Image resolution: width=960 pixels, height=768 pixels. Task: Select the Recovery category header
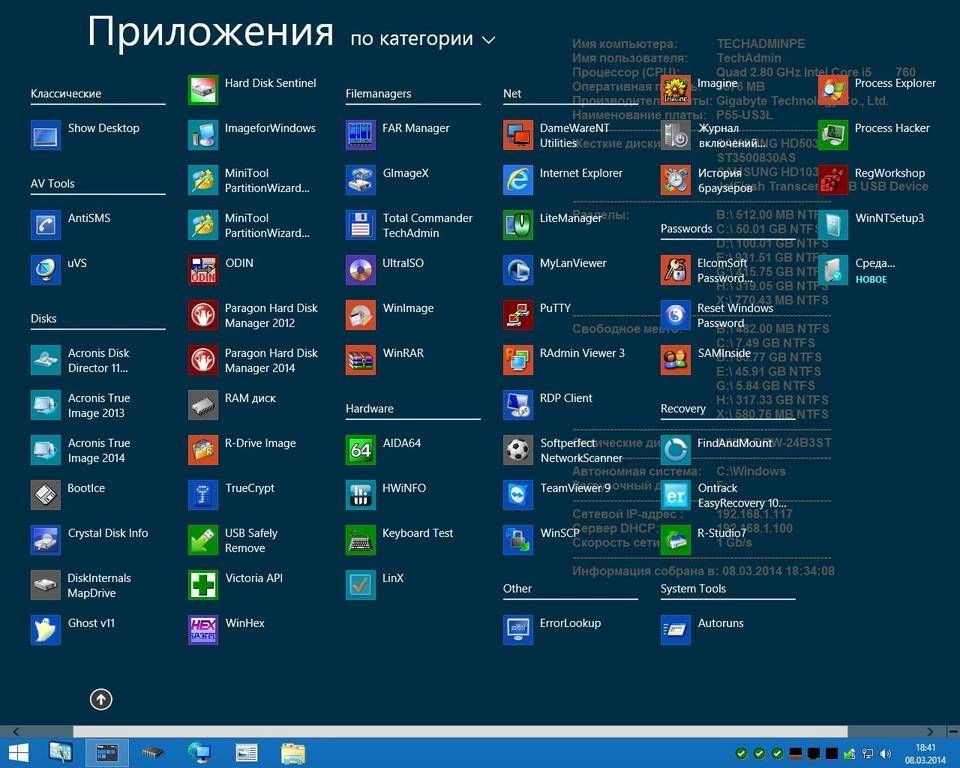pos(683,408)
